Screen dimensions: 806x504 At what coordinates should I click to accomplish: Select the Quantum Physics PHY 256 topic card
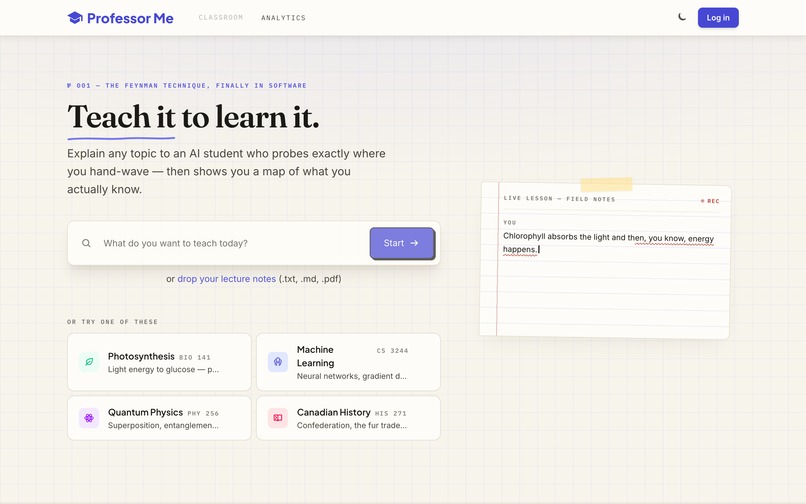pyautogui.click(x=159, y=418)
